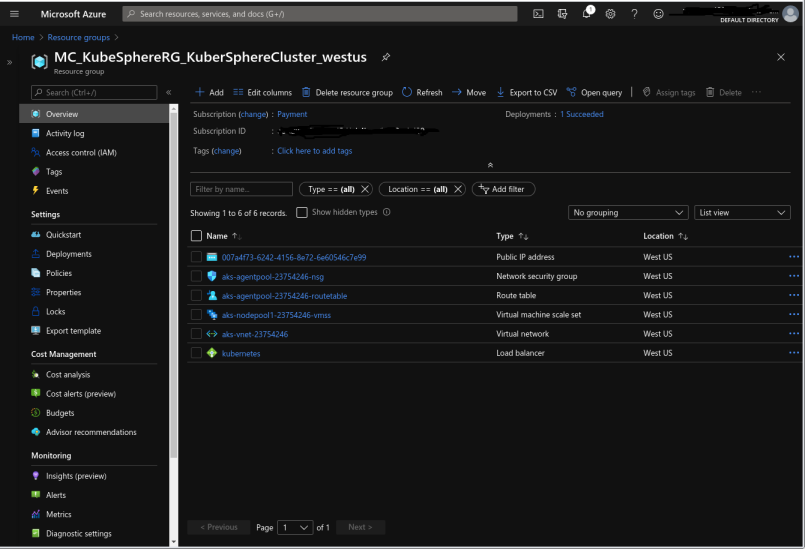Go to Resource groups breadcrumb
This screenshot has width=805, height=549.
tap(79, 37)
